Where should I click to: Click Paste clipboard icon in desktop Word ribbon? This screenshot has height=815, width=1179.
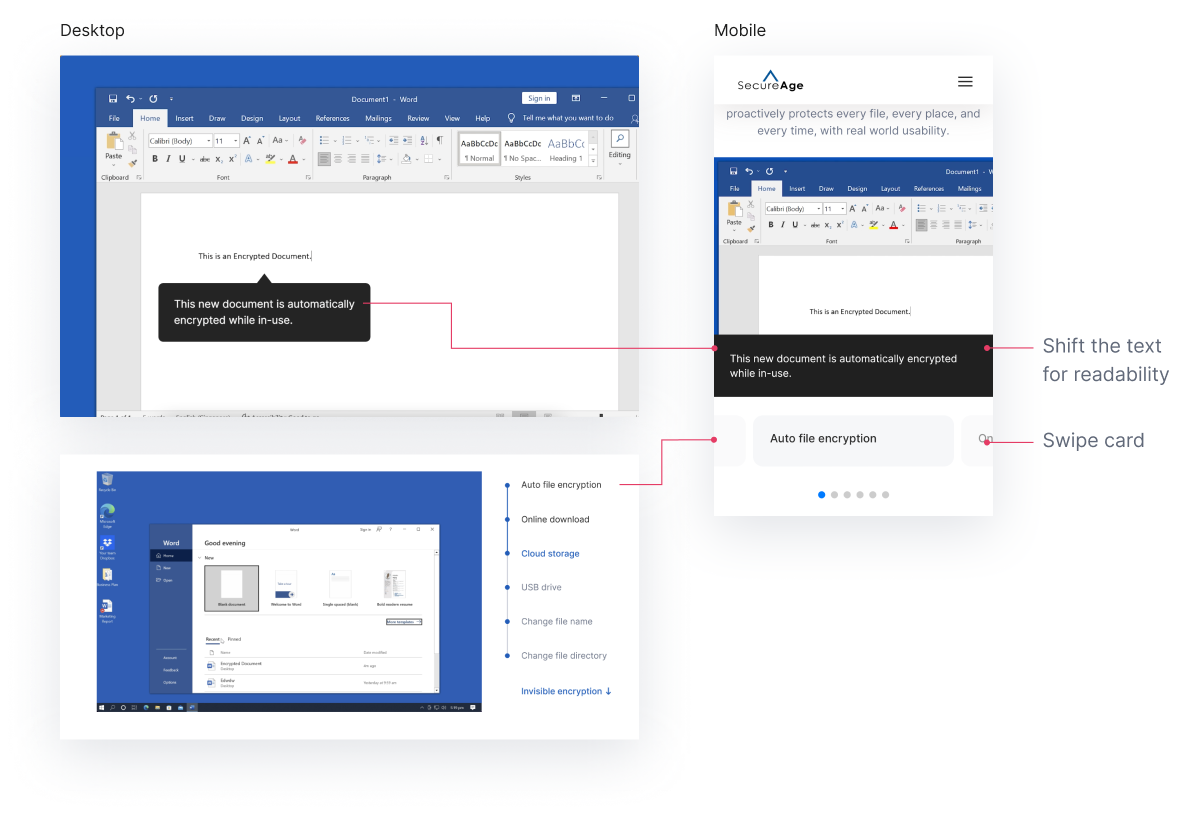tap(114, 141)
